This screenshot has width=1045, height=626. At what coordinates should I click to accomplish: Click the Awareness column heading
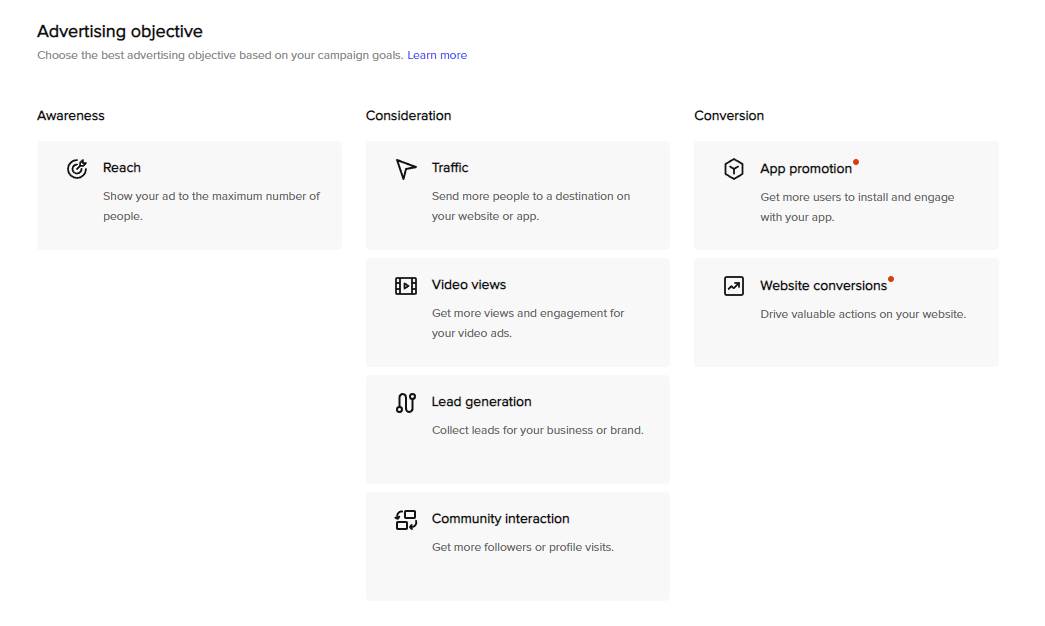tap(71, 115)
